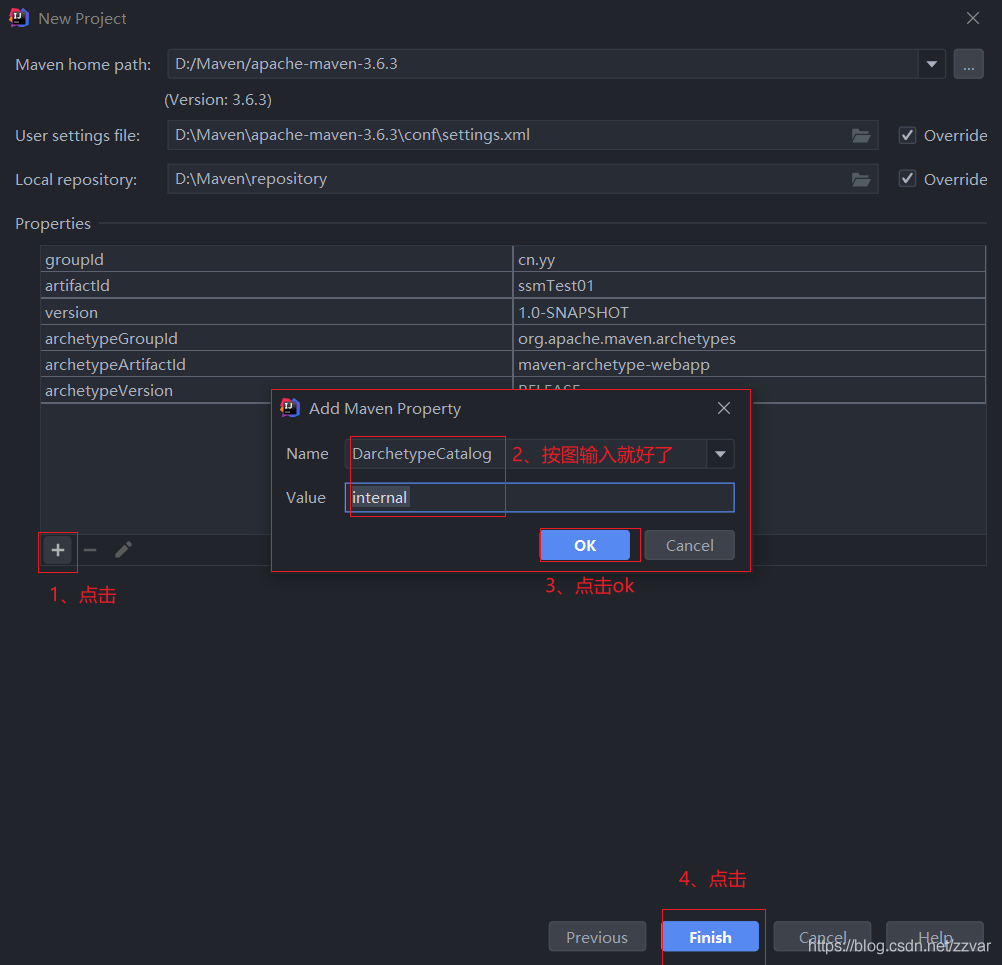Viewport: 1002px width, 965px height.
Task: Click OK in Add Maven Property dialog
Action: [x=585, y=545]
